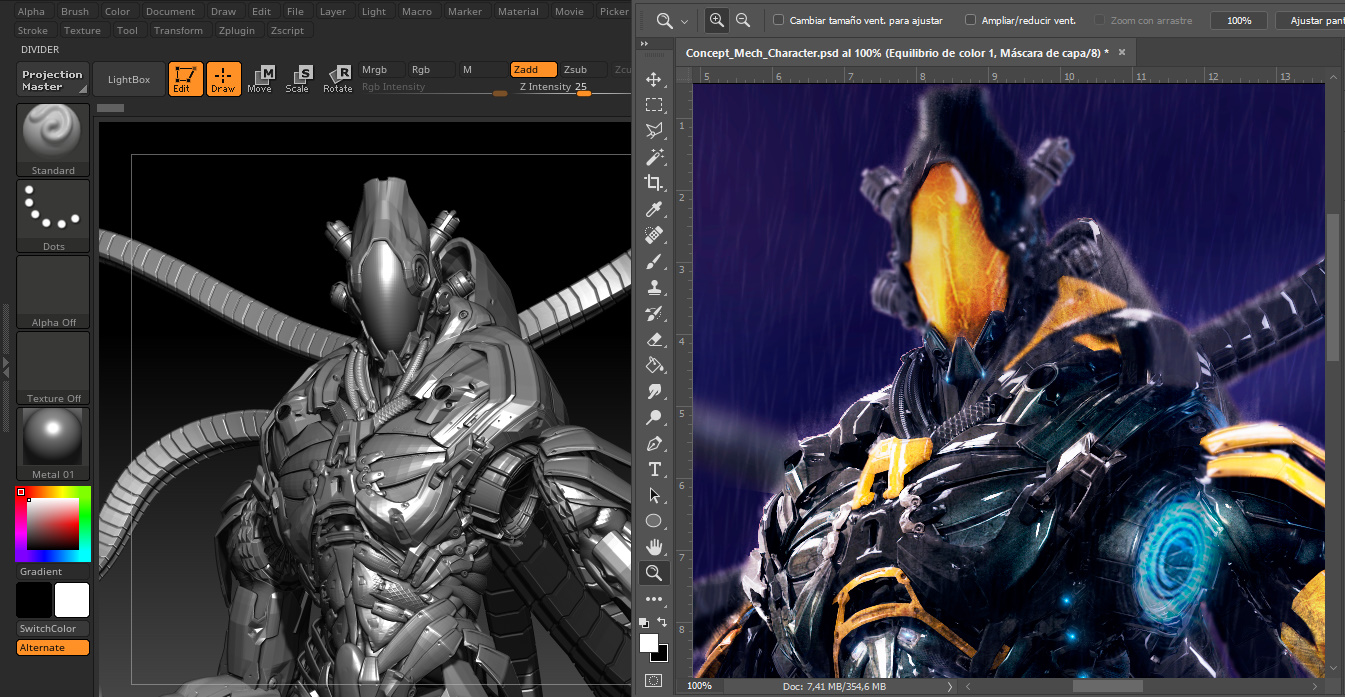Open the ZBrush Brush menu

point(75,12)
